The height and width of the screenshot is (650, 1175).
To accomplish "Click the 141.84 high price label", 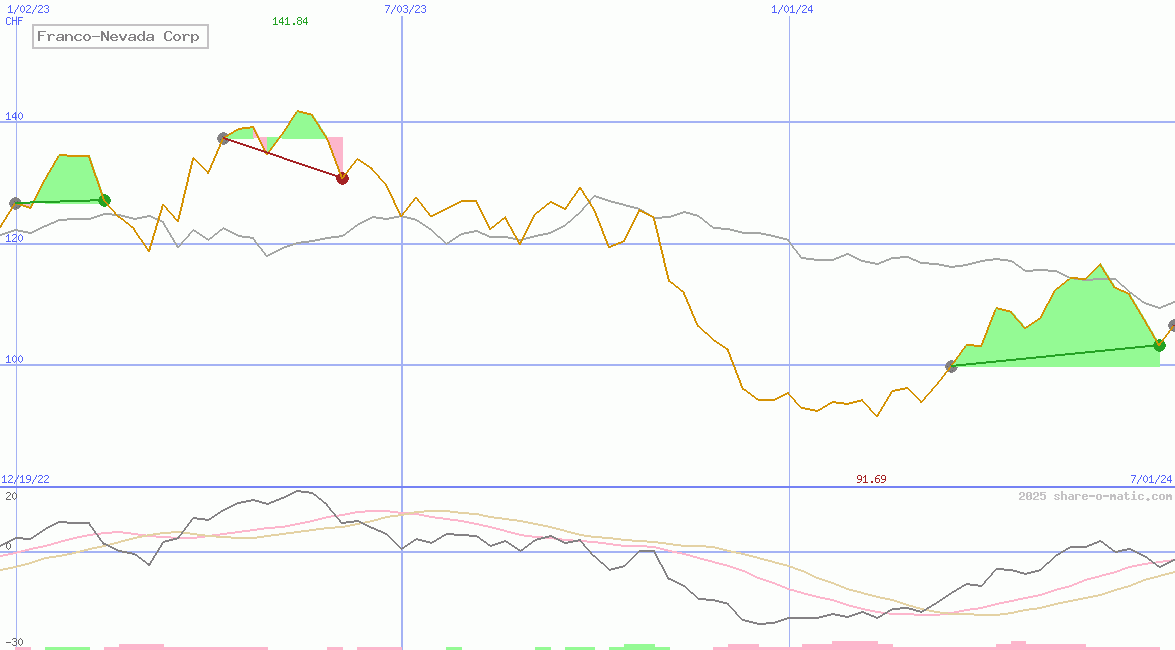I will tap(290, 21).
